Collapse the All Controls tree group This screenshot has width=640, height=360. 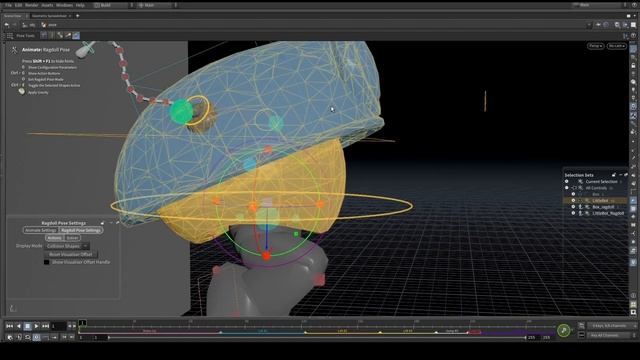574,188
